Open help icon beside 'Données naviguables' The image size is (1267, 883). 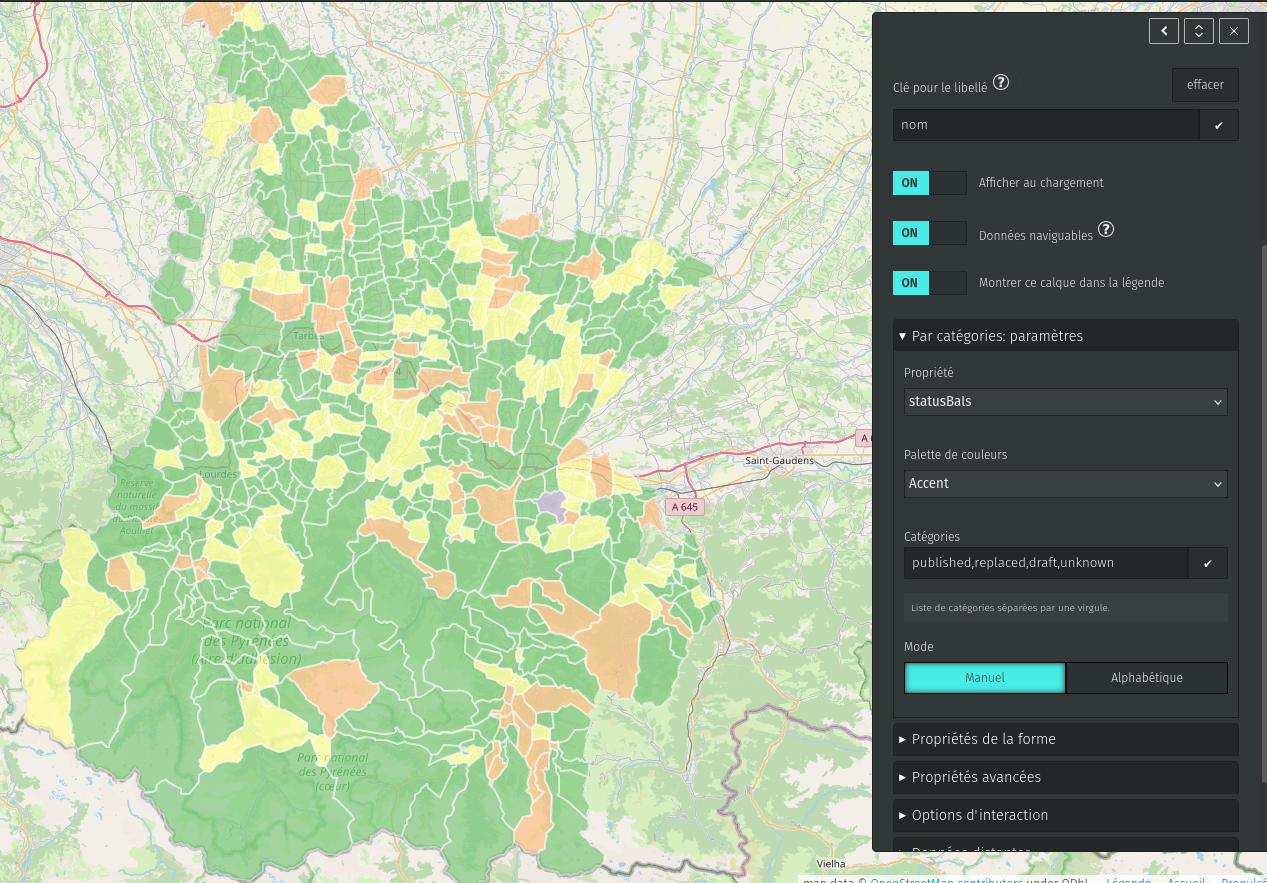[1106, 229]
